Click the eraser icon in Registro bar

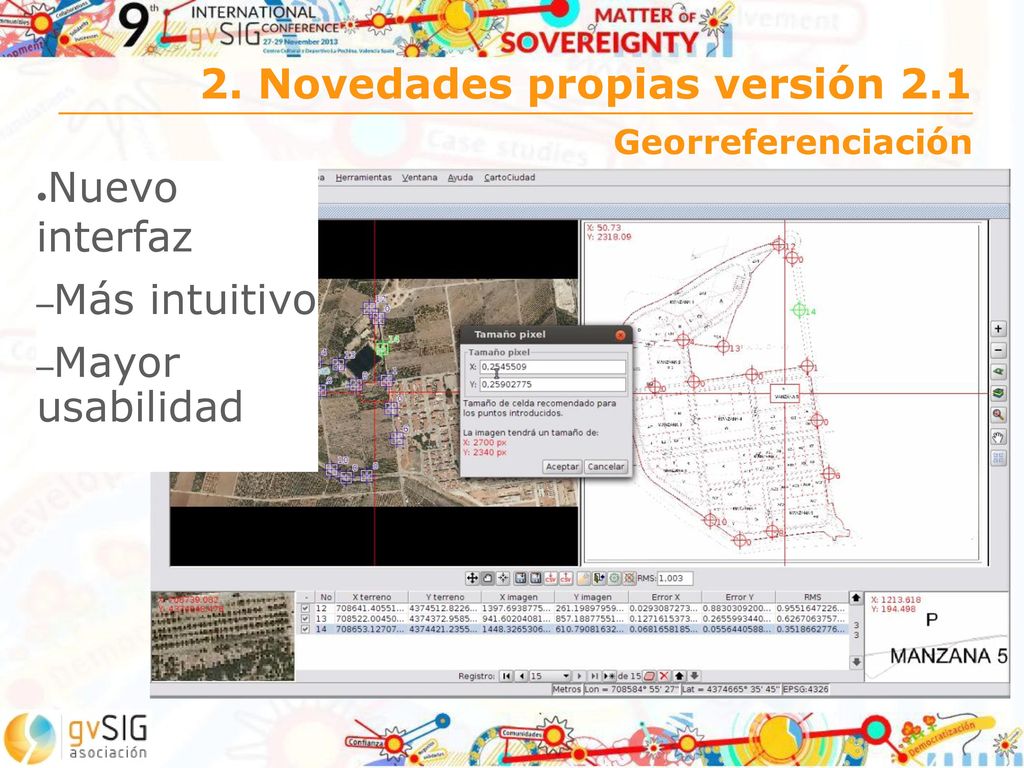tap(649, 676)
